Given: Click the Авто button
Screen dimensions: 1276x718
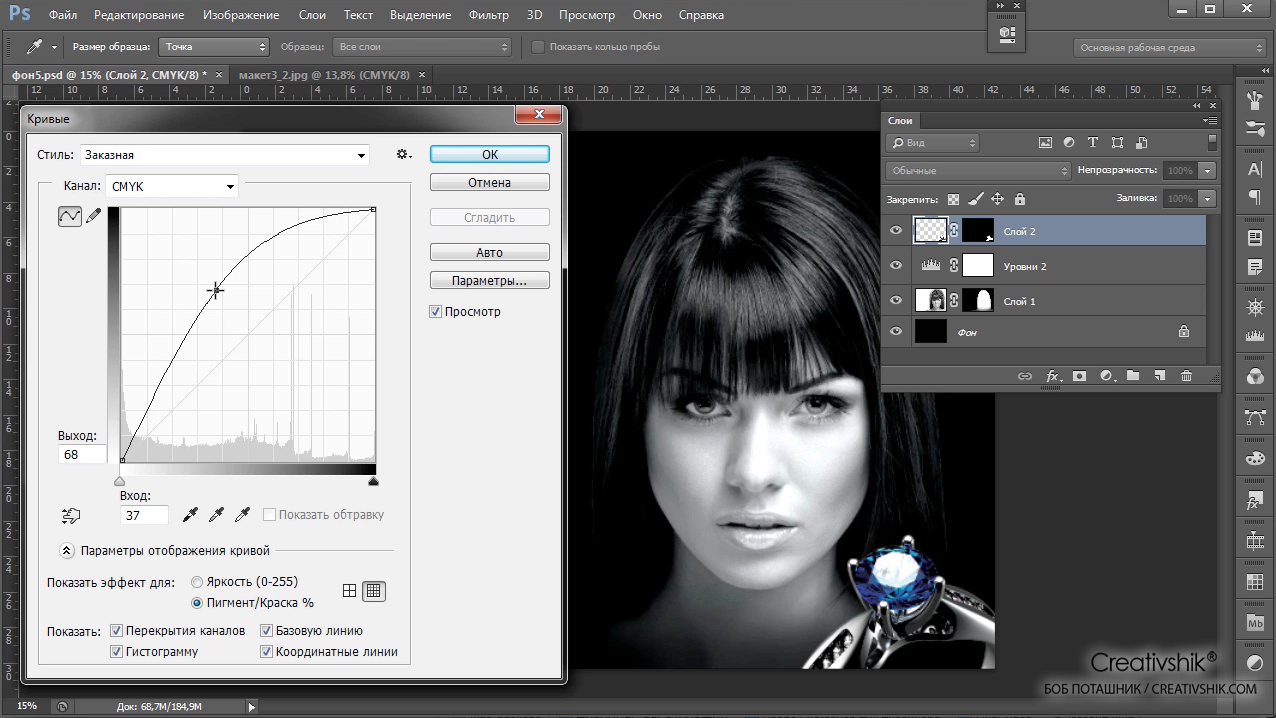Looking at the screenshot, I should (x=489, y=253).
